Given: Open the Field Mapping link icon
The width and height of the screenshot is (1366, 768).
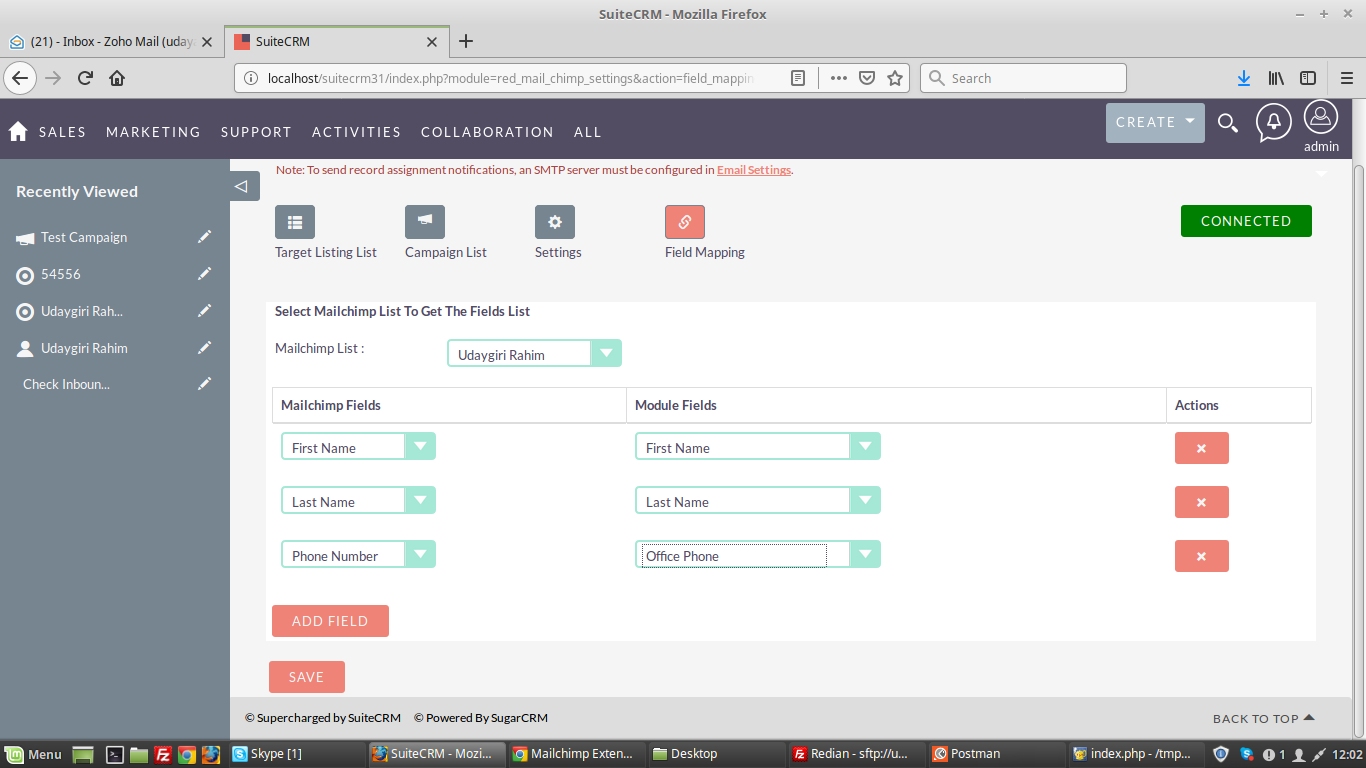Looking at the screenshot, I should point(685,222).
